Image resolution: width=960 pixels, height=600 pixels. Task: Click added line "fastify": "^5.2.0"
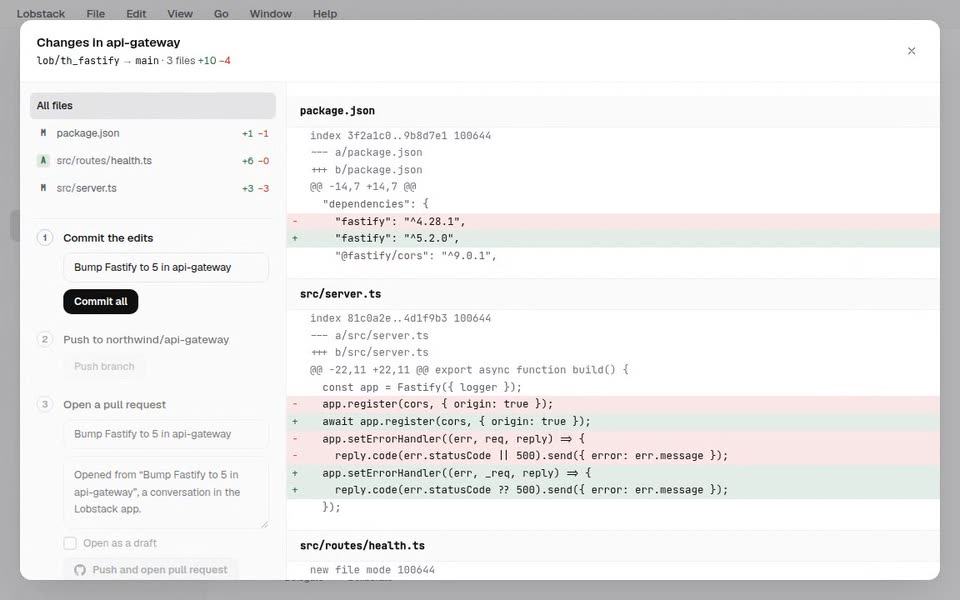(613, 238)
